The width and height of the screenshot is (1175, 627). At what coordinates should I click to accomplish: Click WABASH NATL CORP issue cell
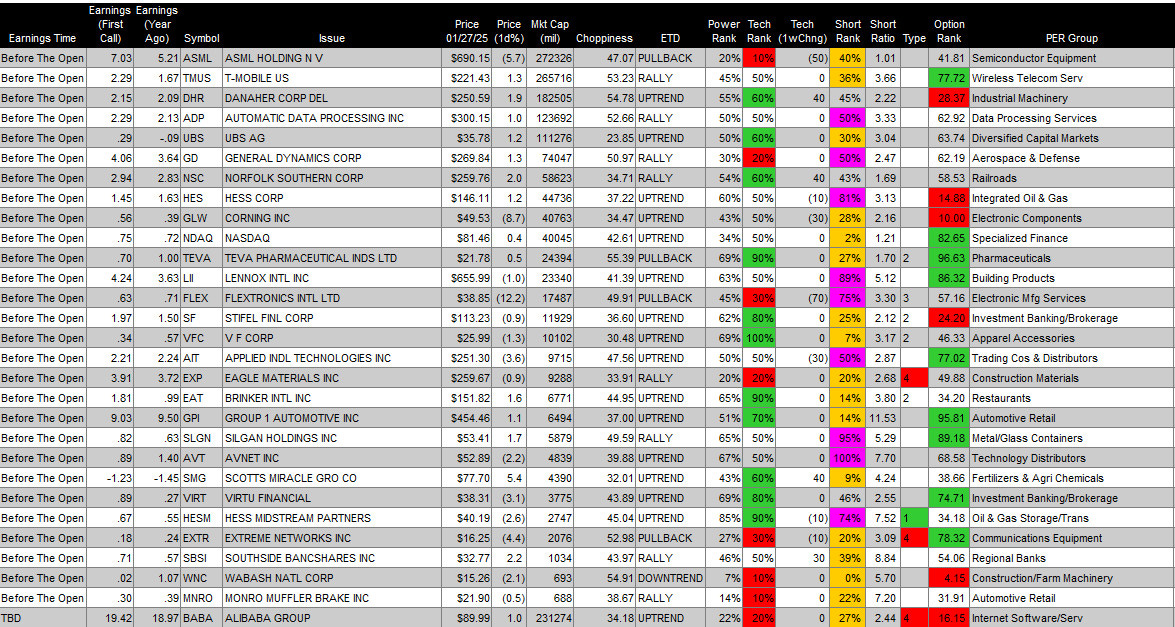(x=332, y=578)
